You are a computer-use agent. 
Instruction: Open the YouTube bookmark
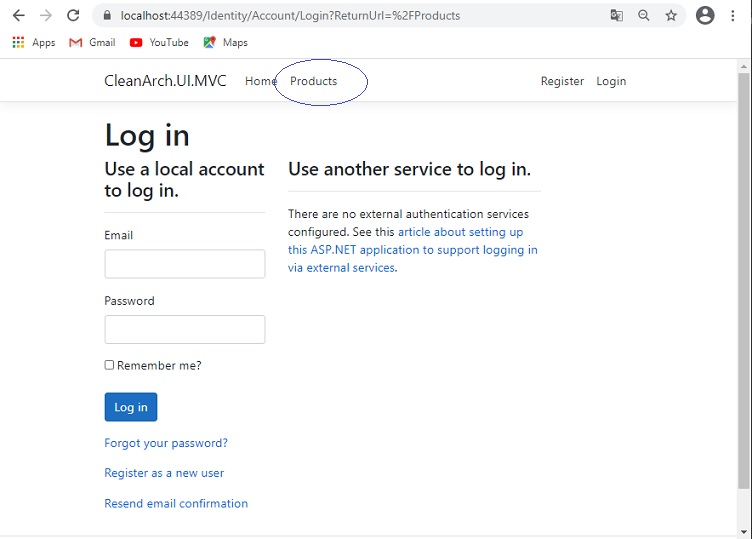point(159,43)
